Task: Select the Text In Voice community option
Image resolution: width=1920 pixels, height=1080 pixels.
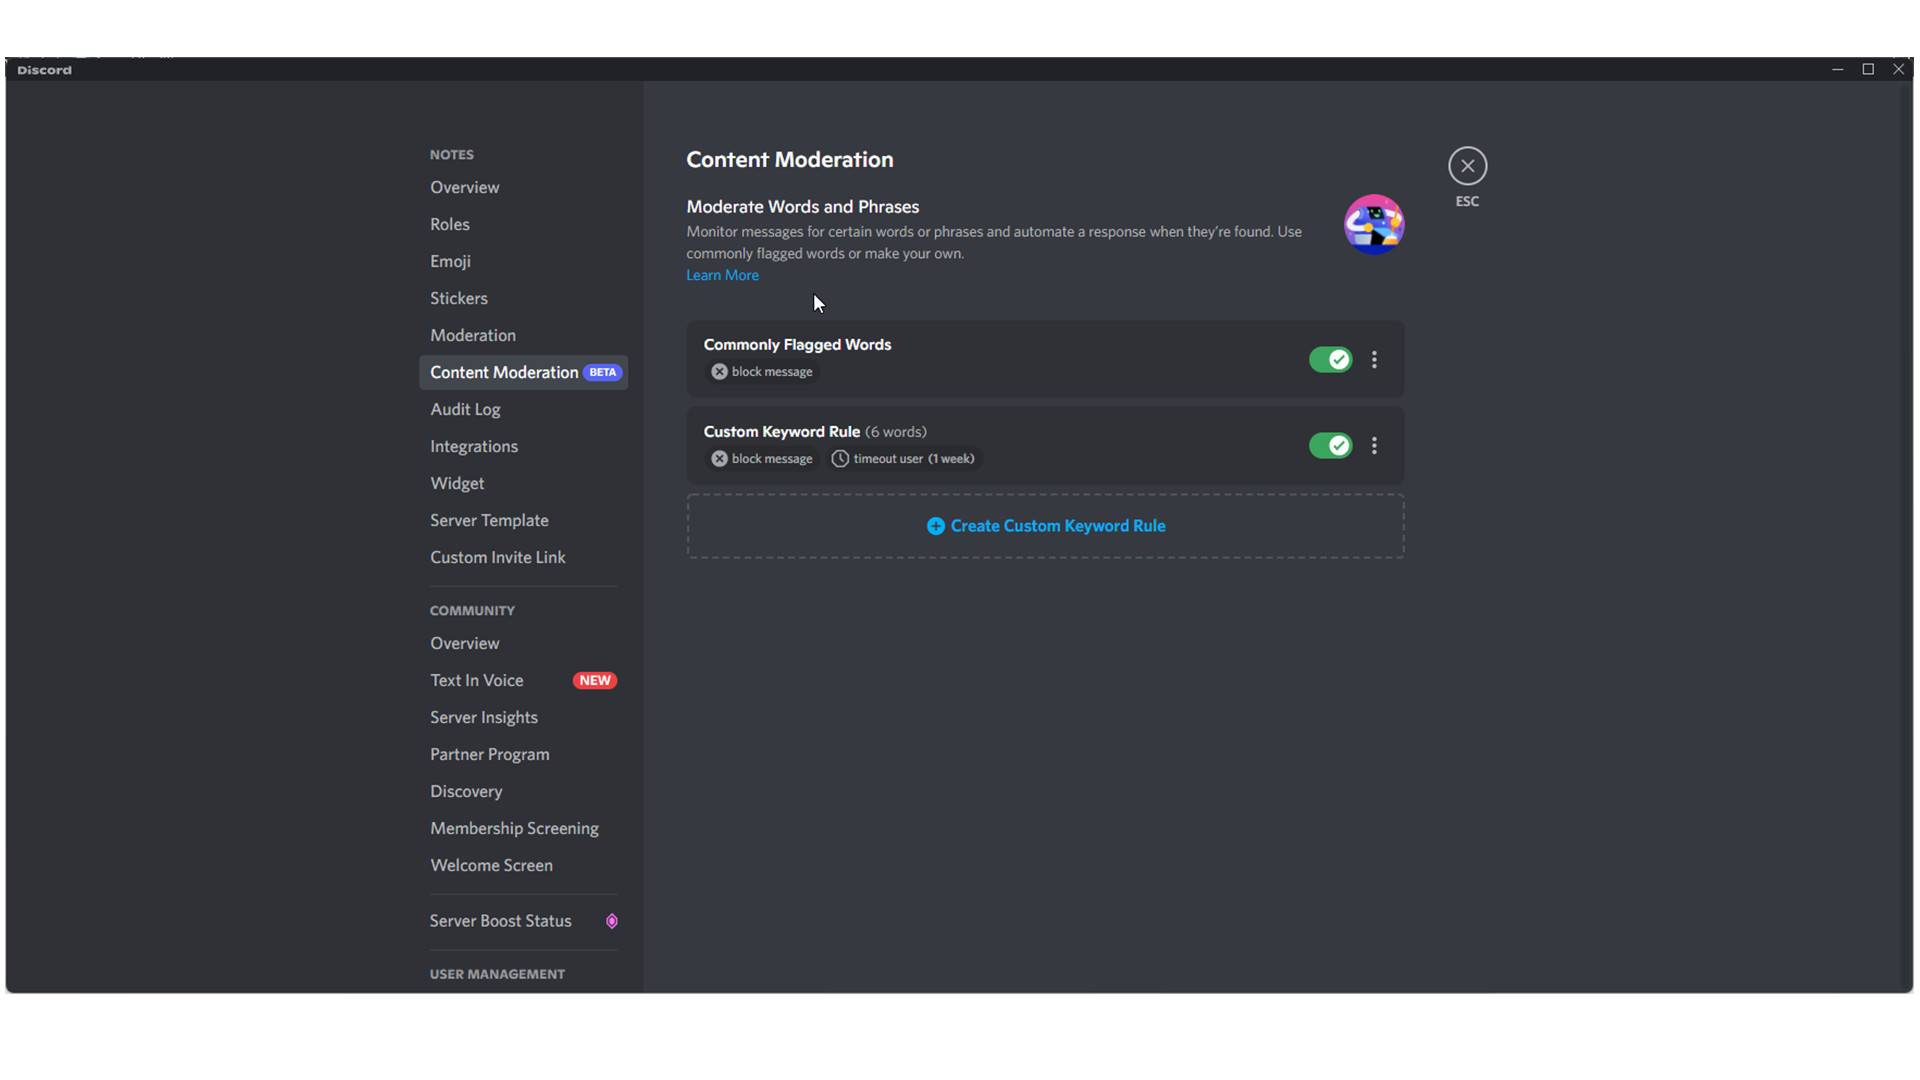Action: click(x=476, y=680)
